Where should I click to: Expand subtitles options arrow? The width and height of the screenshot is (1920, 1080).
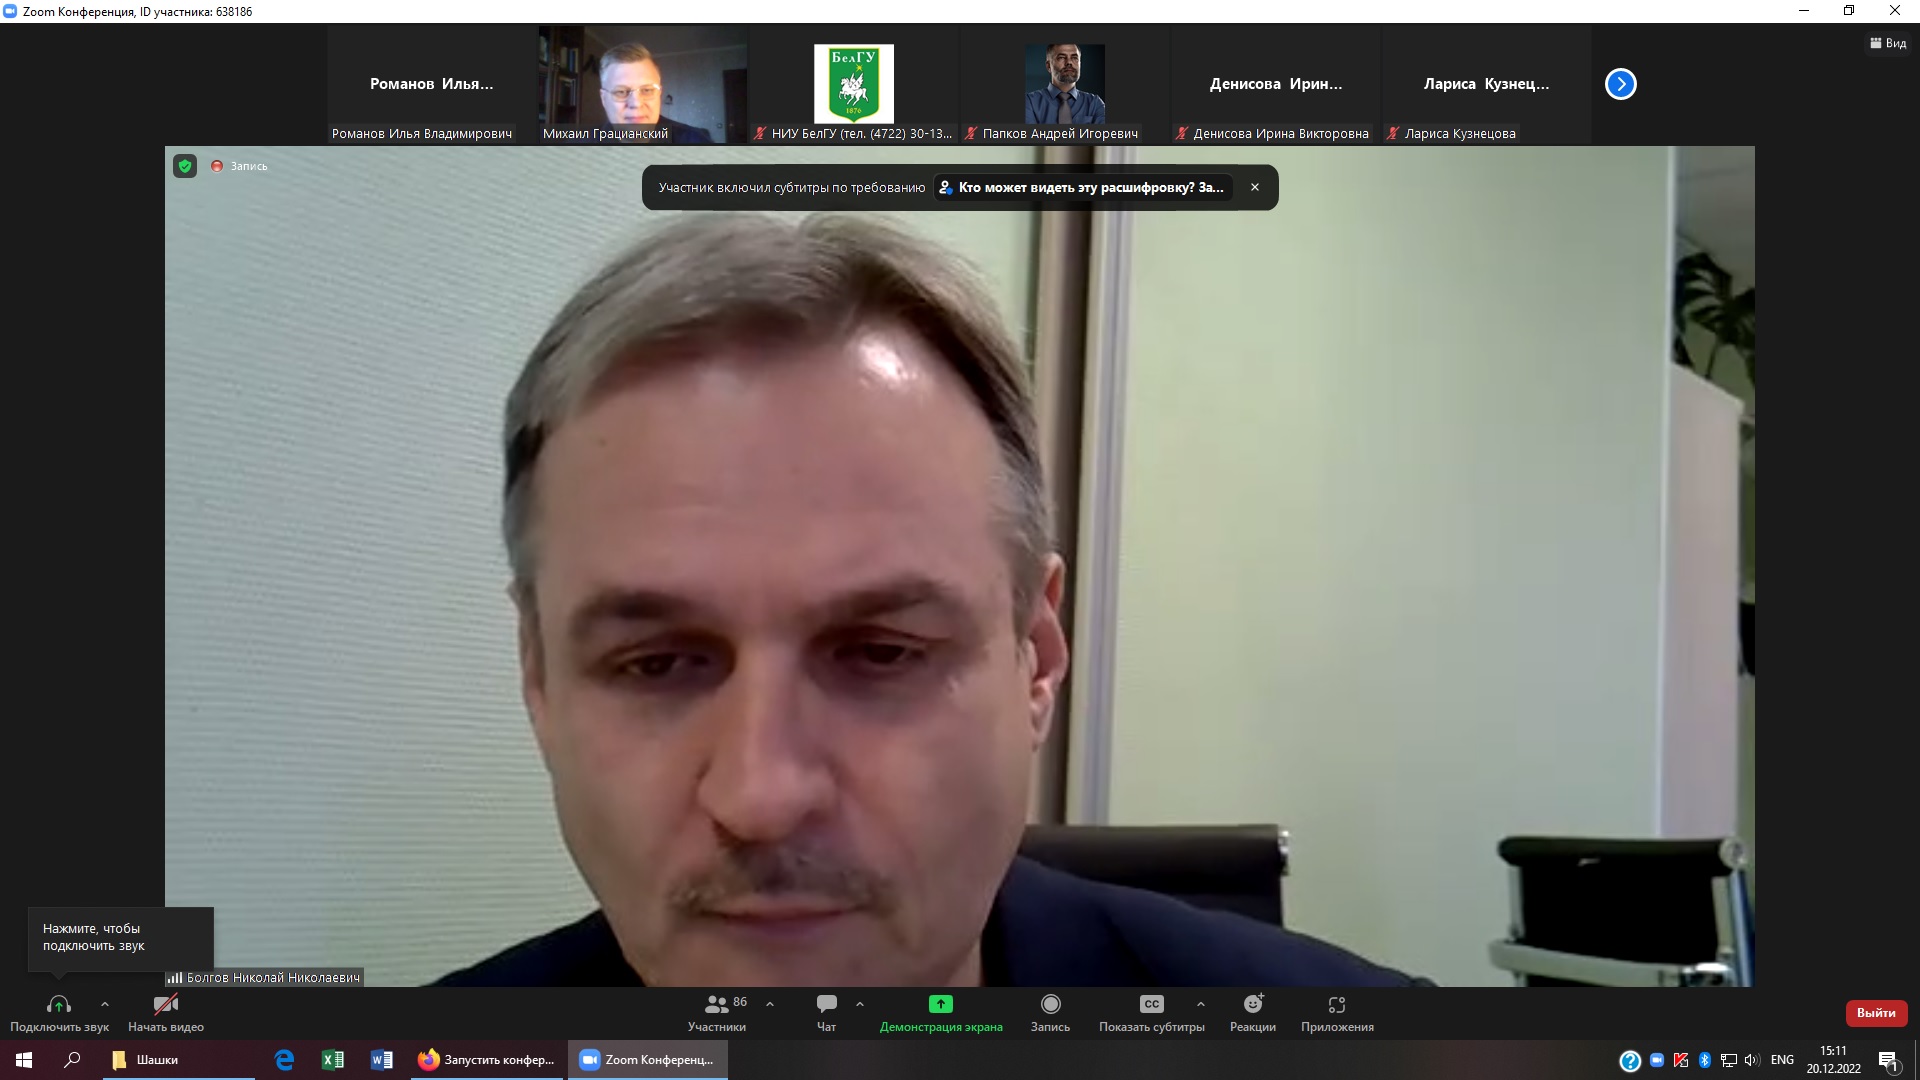pyautogui.click(x=1200, y=1004)
